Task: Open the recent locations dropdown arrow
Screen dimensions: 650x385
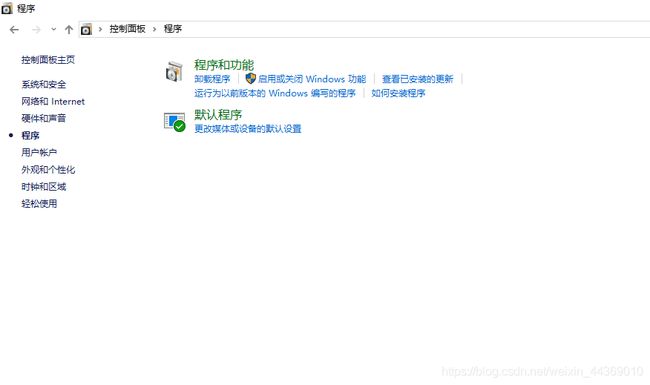Action: coord(53,29)
